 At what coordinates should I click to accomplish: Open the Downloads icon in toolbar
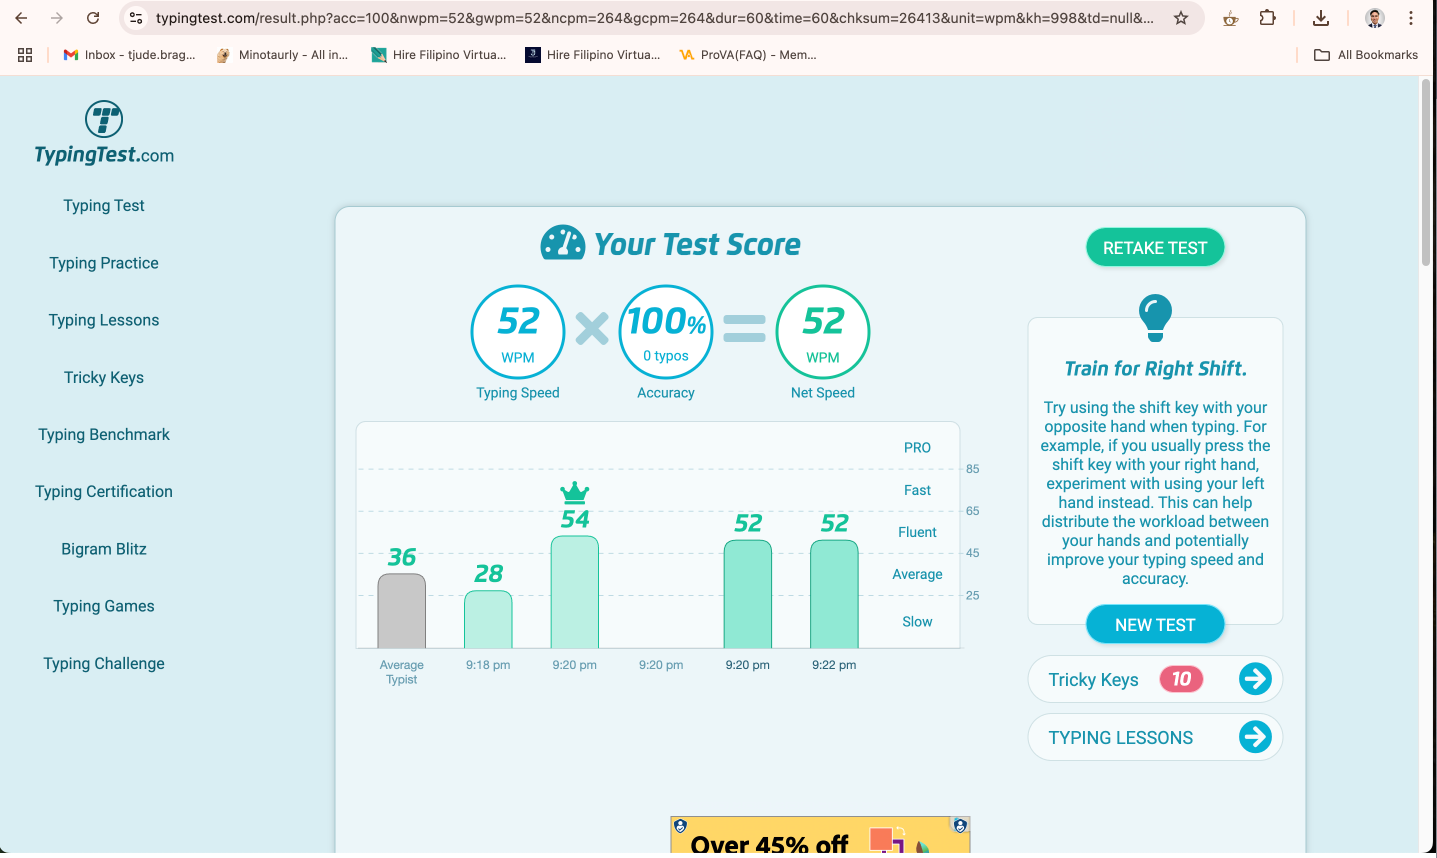(1321, 18)
